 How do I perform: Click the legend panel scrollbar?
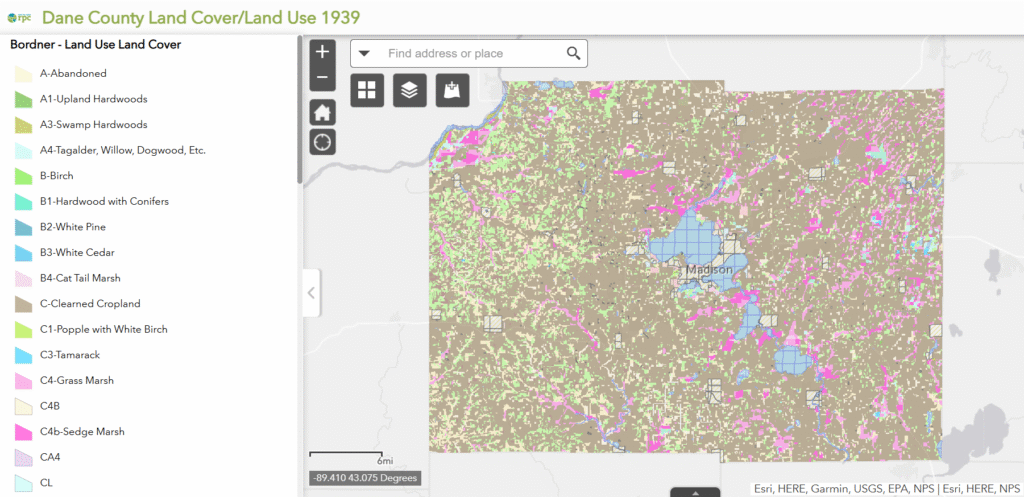298,110
